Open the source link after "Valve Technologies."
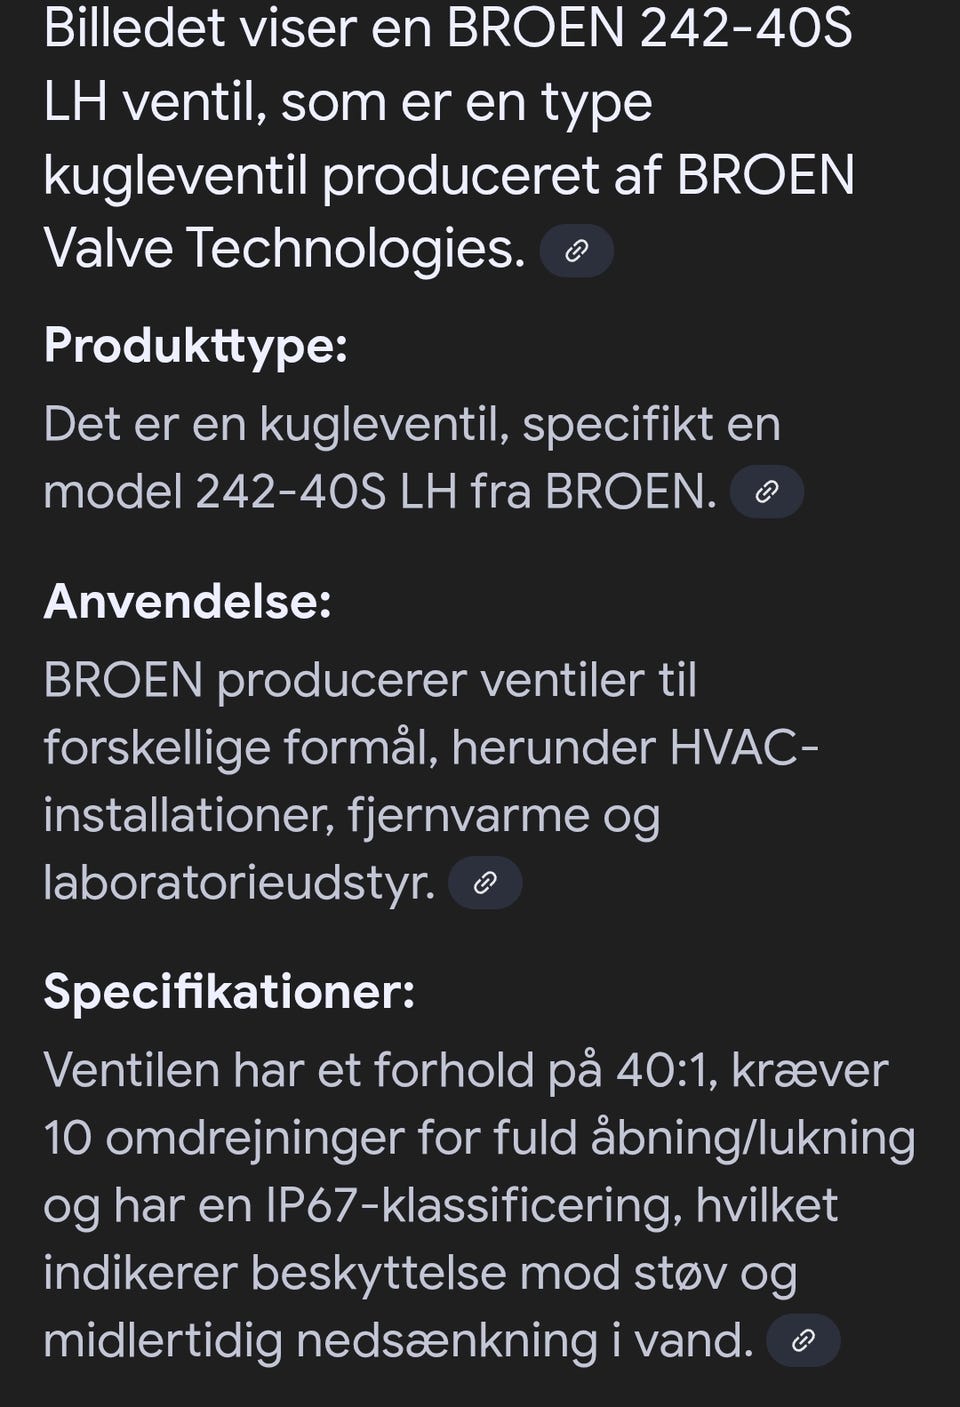 (x=576, y=251)
